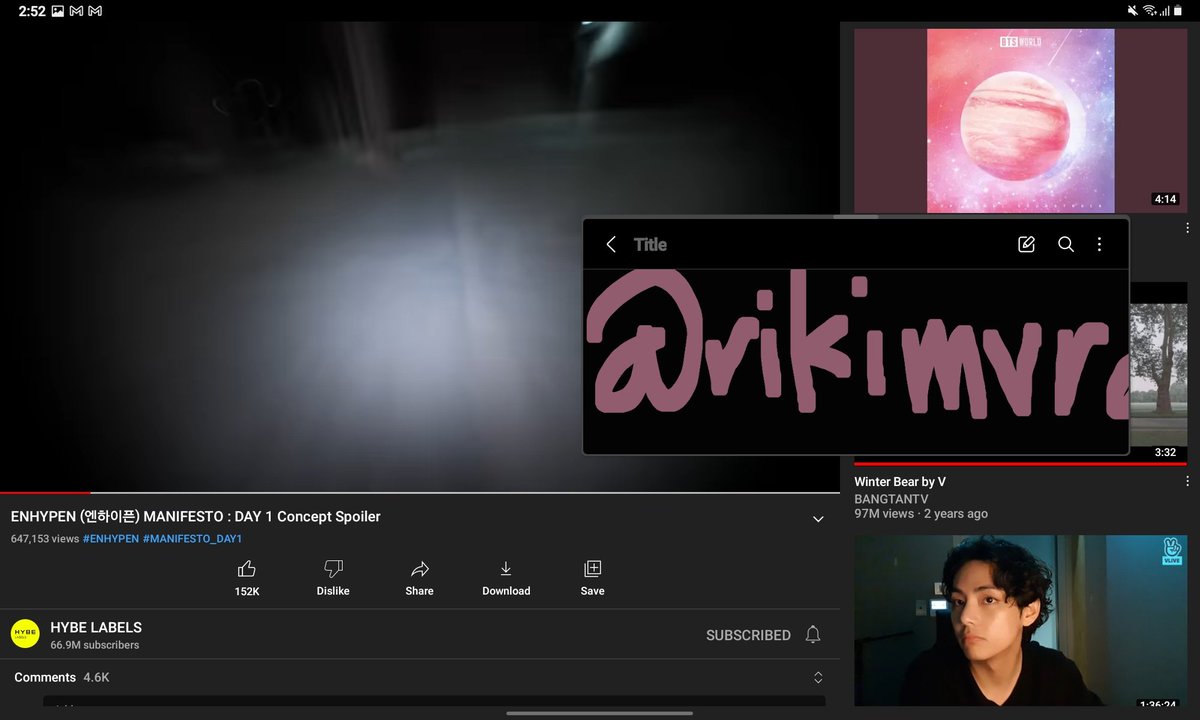The height and width of the screenshot is (720, 1200).
Task: Open the notes popup three-dot menu
Action: pyautogui.click(x=1099, y=244)
